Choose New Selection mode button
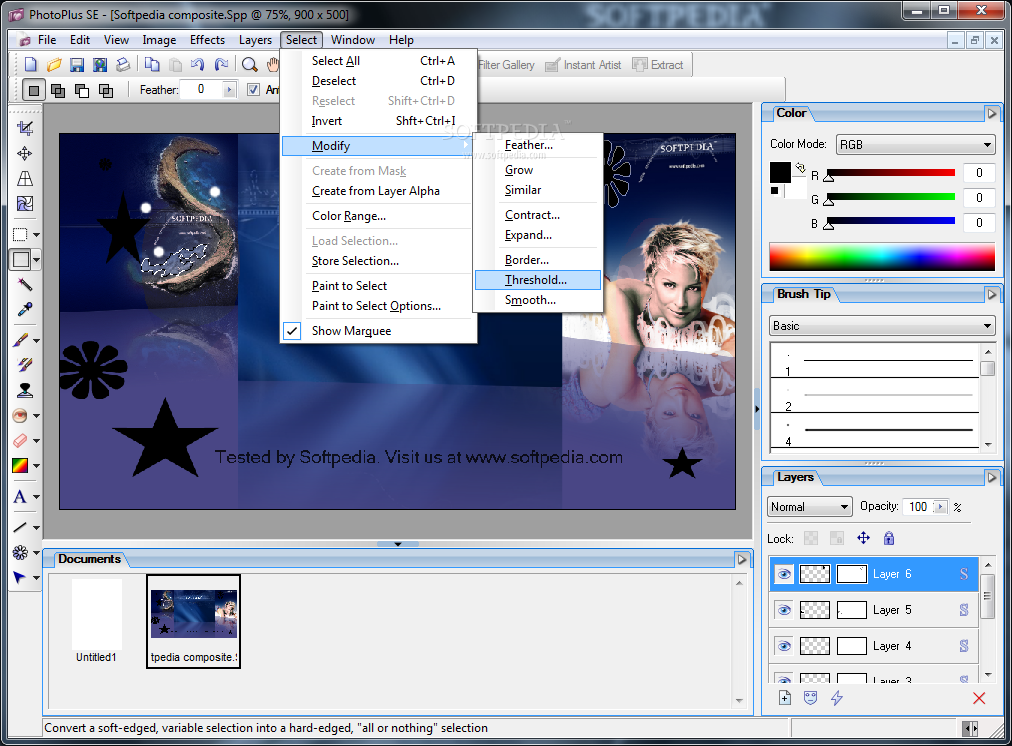 (34, 90)
